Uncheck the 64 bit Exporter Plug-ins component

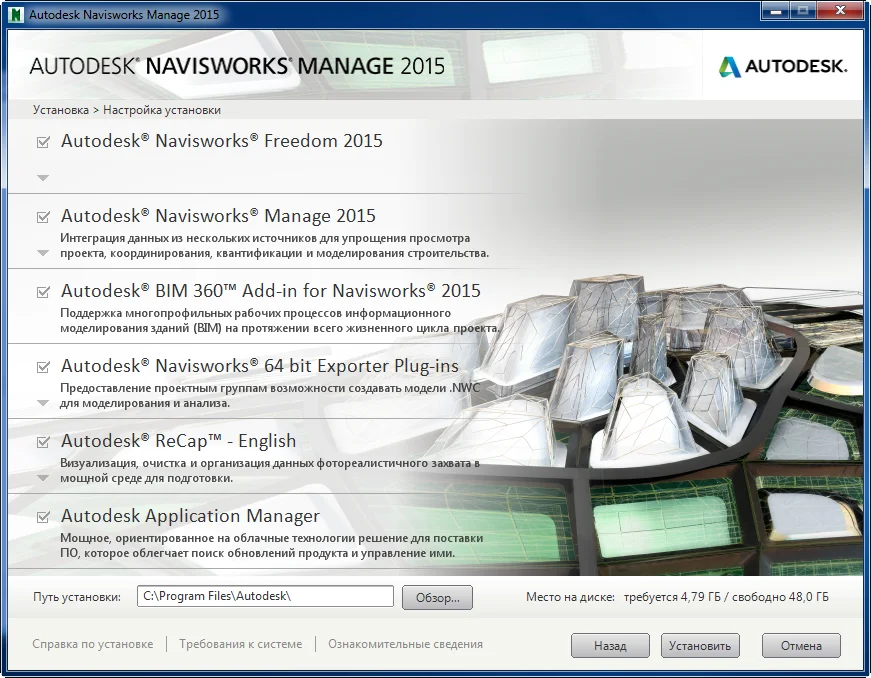(x=43, y=367)
